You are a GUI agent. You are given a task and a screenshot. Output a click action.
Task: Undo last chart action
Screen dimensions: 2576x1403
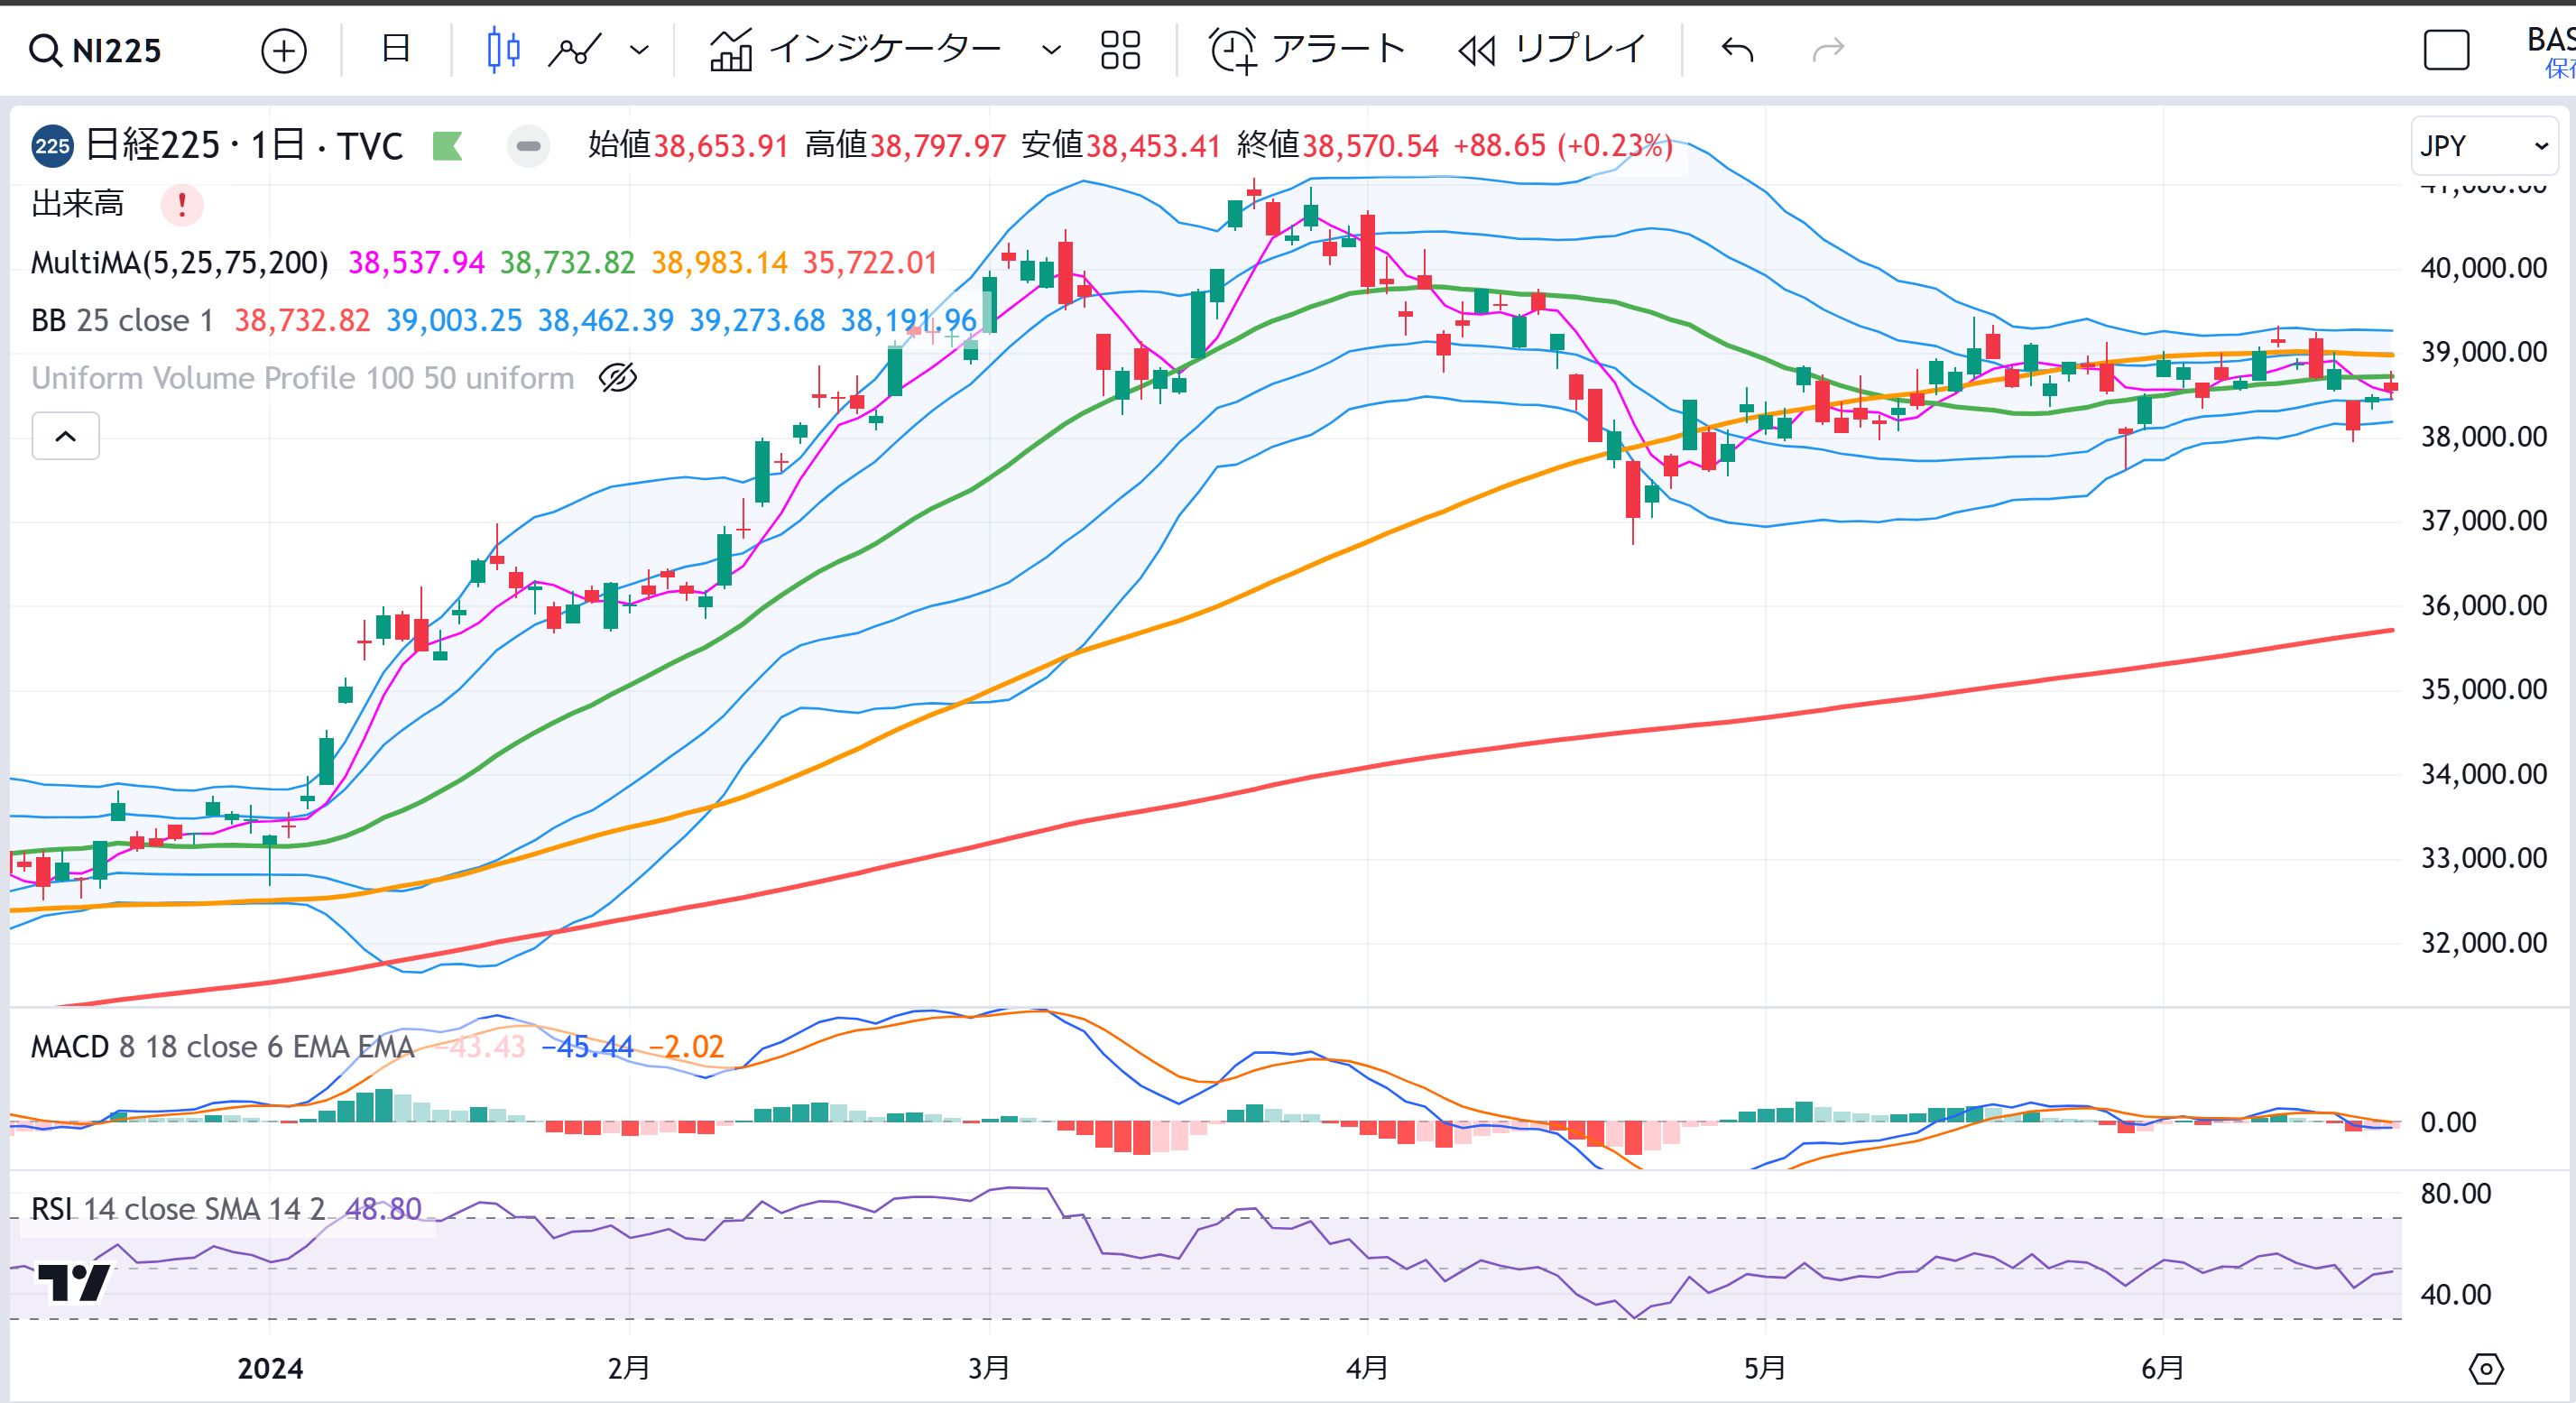click(1738, 50)
